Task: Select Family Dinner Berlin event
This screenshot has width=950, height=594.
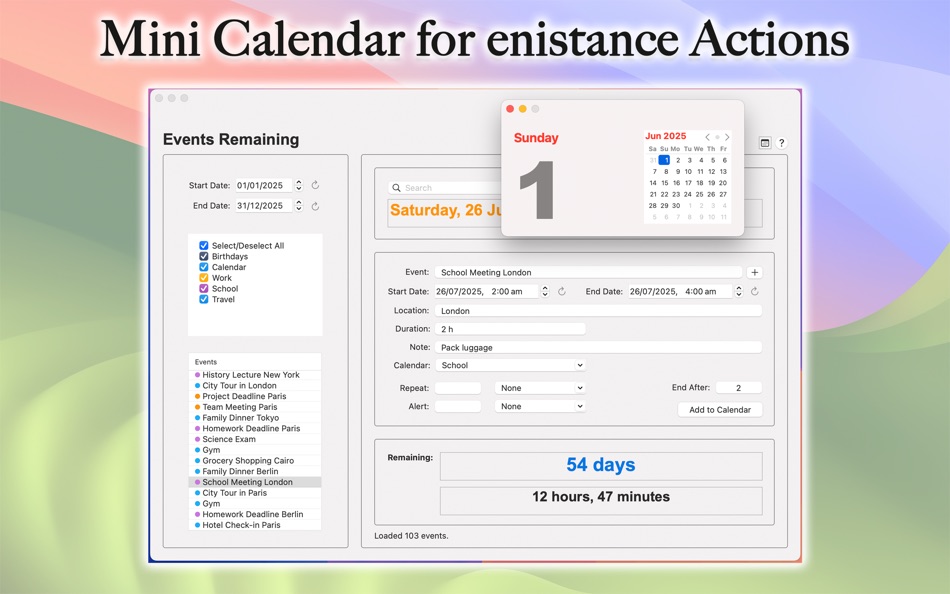Action: 255,472
